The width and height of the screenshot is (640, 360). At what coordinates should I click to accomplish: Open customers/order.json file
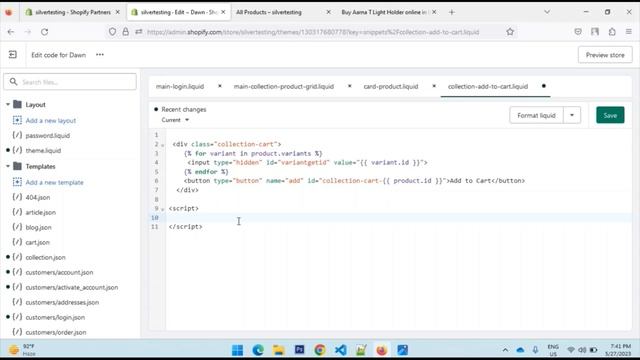pos(56,332)
